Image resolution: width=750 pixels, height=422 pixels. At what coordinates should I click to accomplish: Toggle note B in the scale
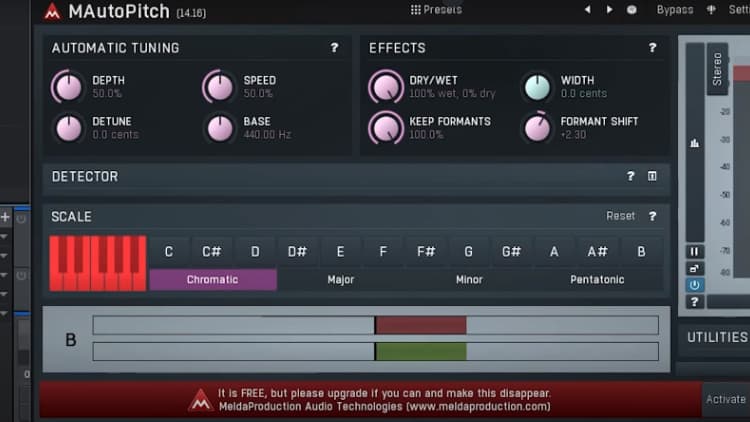coord(641,252)
